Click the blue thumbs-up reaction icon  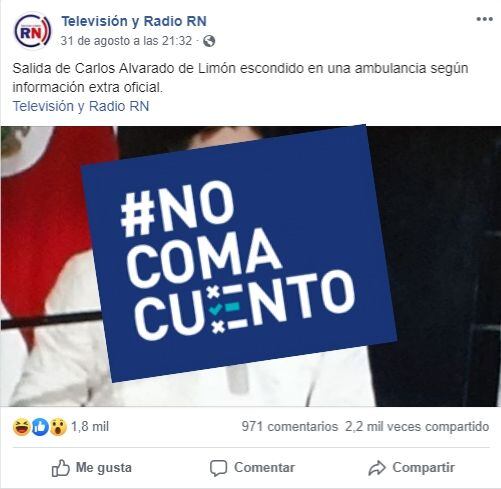(x=40, y=427)
